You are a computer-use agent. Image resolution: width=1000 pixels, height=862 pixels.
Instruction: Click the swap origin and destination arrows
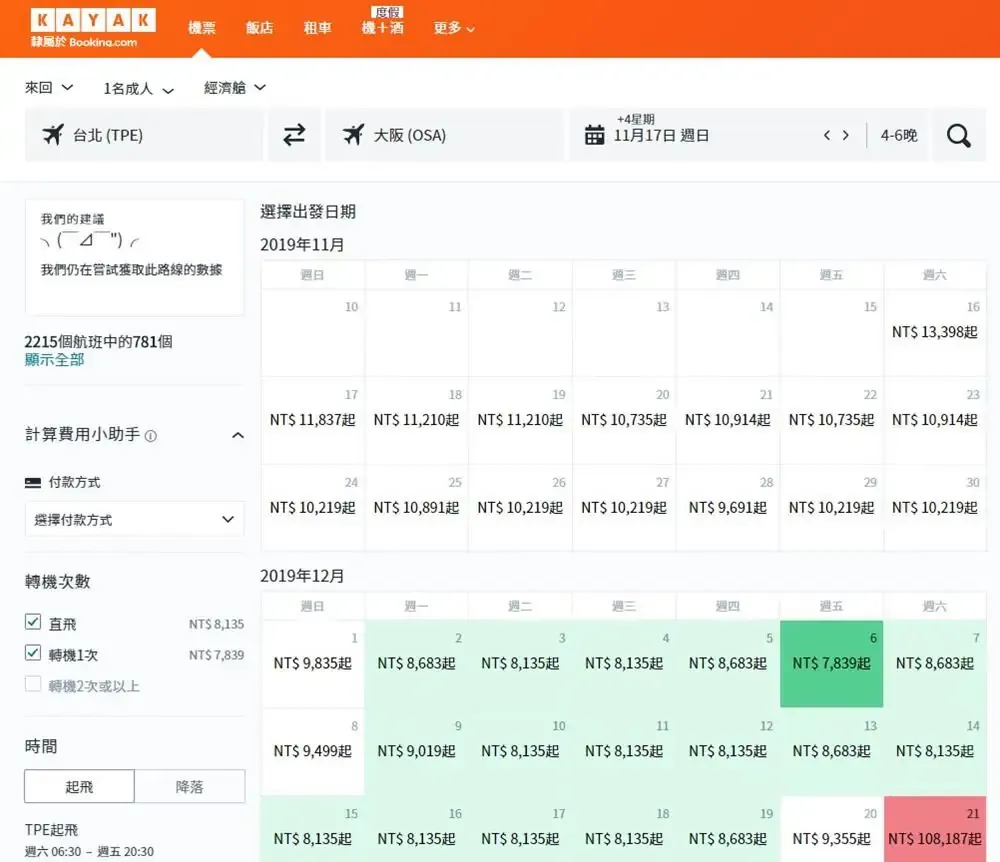[294, 135]
